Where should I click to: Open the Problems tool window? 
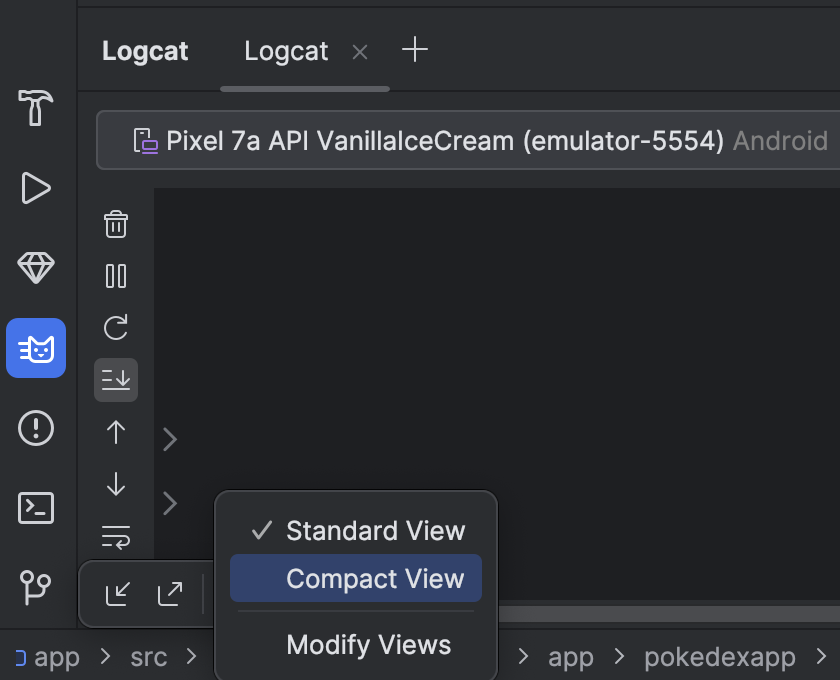36,428
